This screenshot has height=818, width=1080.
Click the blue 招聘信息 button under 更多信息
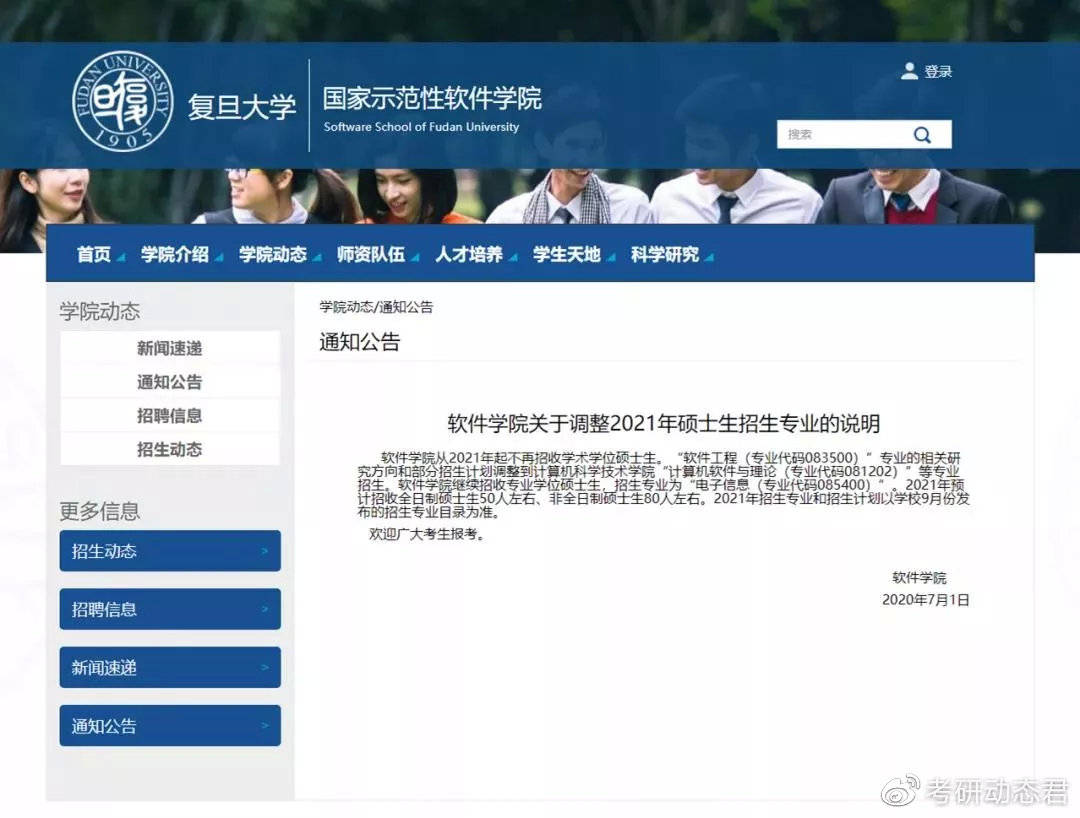point(169,609)
